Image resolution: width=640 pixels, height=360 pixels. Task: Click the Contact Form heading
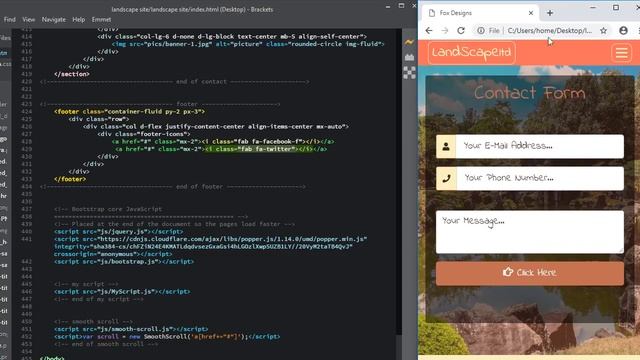tap(529, 93)
